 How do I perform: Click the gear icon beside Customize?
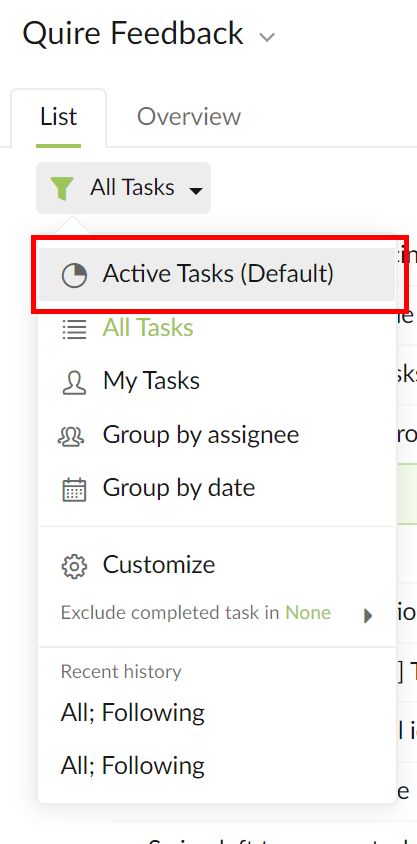74,566
